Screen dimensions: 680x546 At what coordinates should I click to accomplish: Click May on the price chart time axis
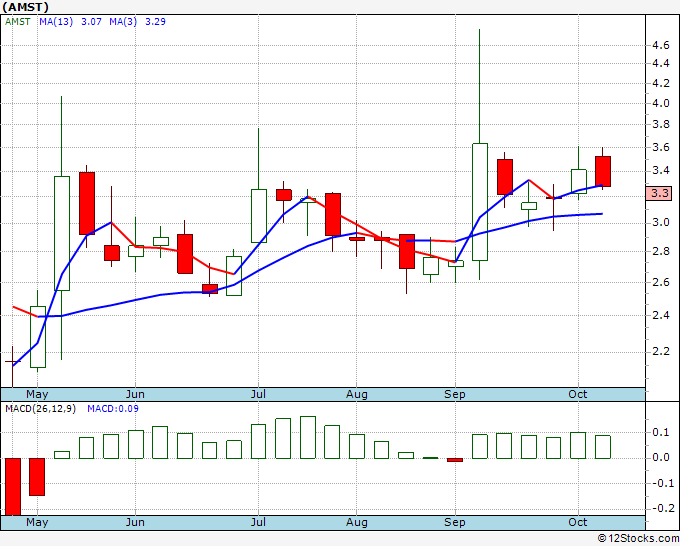[x=37, y=394]
